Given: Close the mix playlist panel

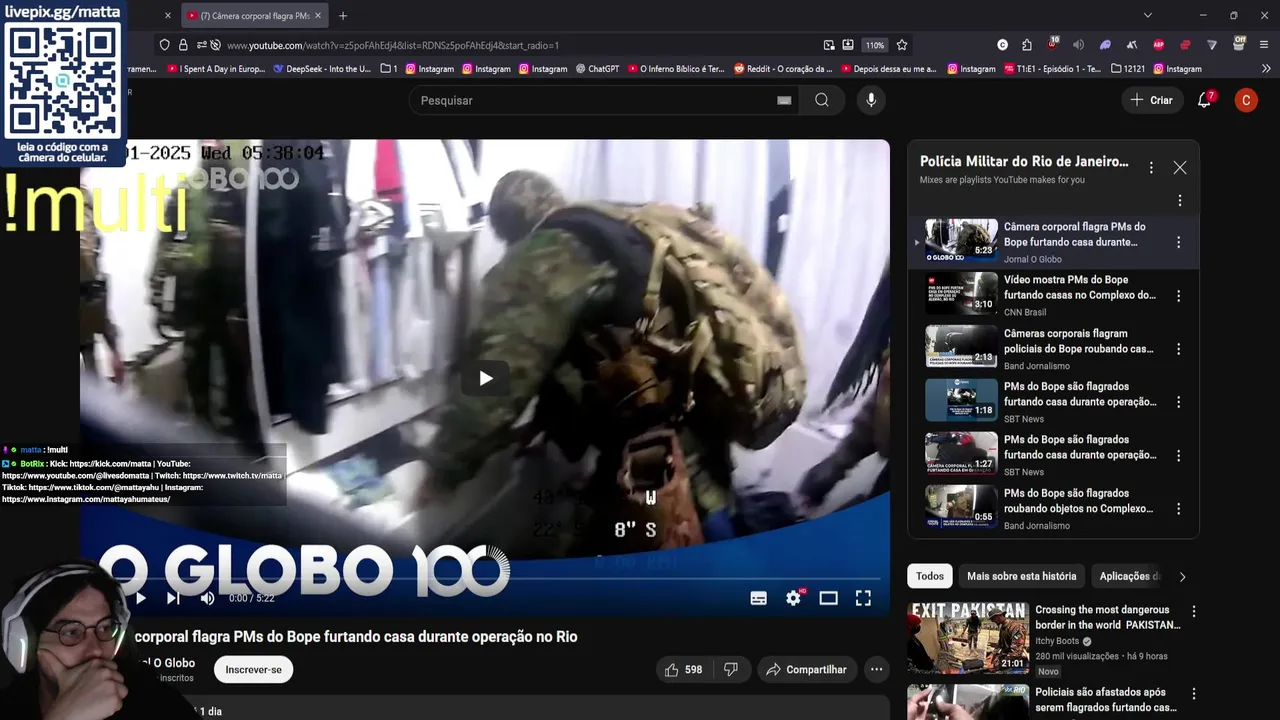Looking at the screenshot, I should (x=1180, y=168).
